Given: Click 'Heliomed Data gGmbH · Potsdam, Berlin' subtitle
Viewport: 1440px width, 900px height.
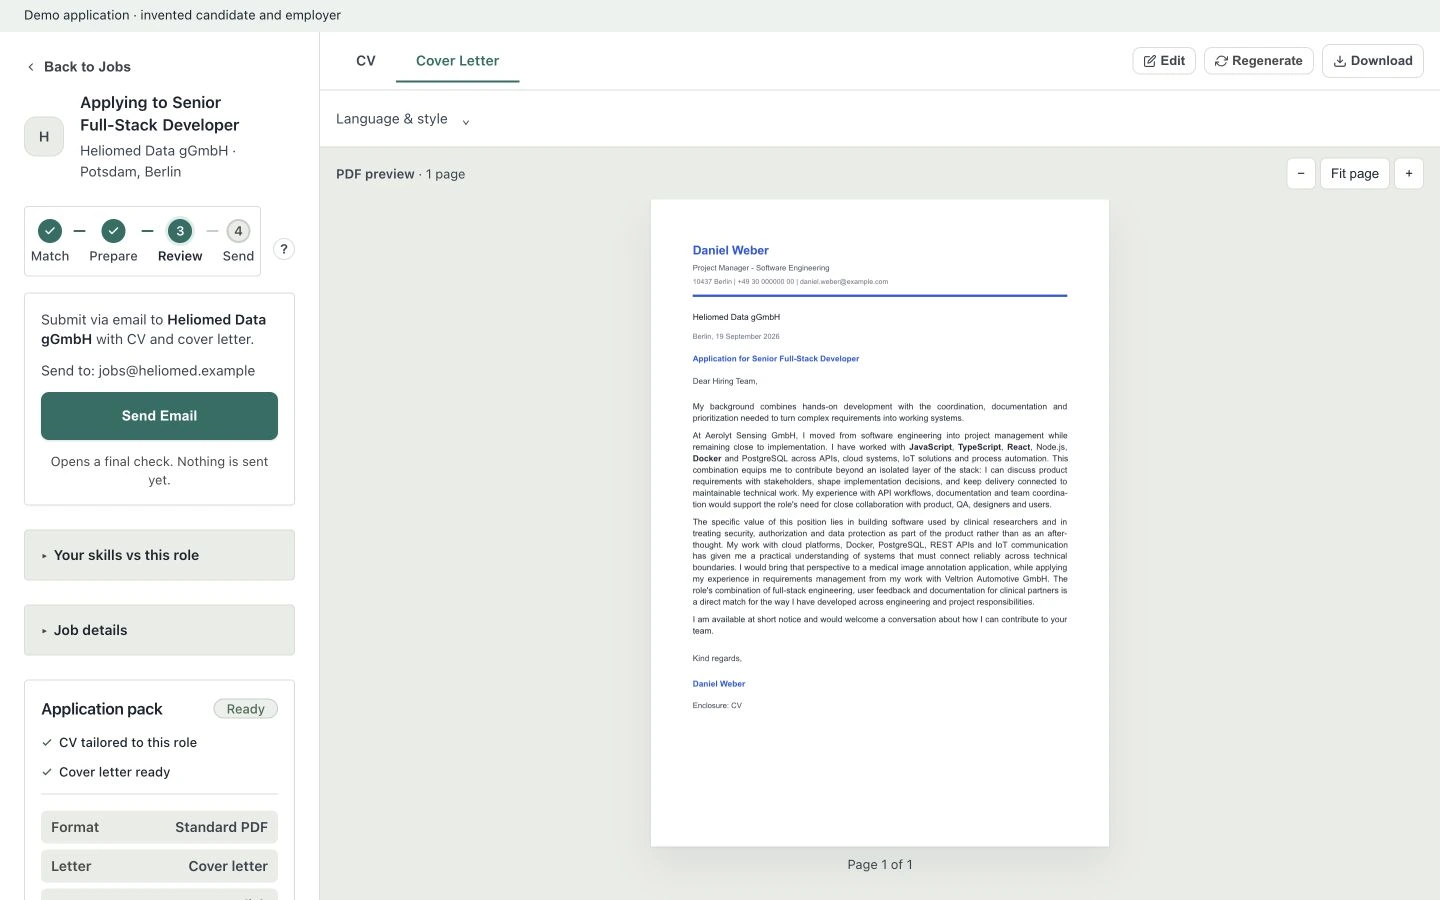Looking at the screenshot, I should (x=158, y=161).
